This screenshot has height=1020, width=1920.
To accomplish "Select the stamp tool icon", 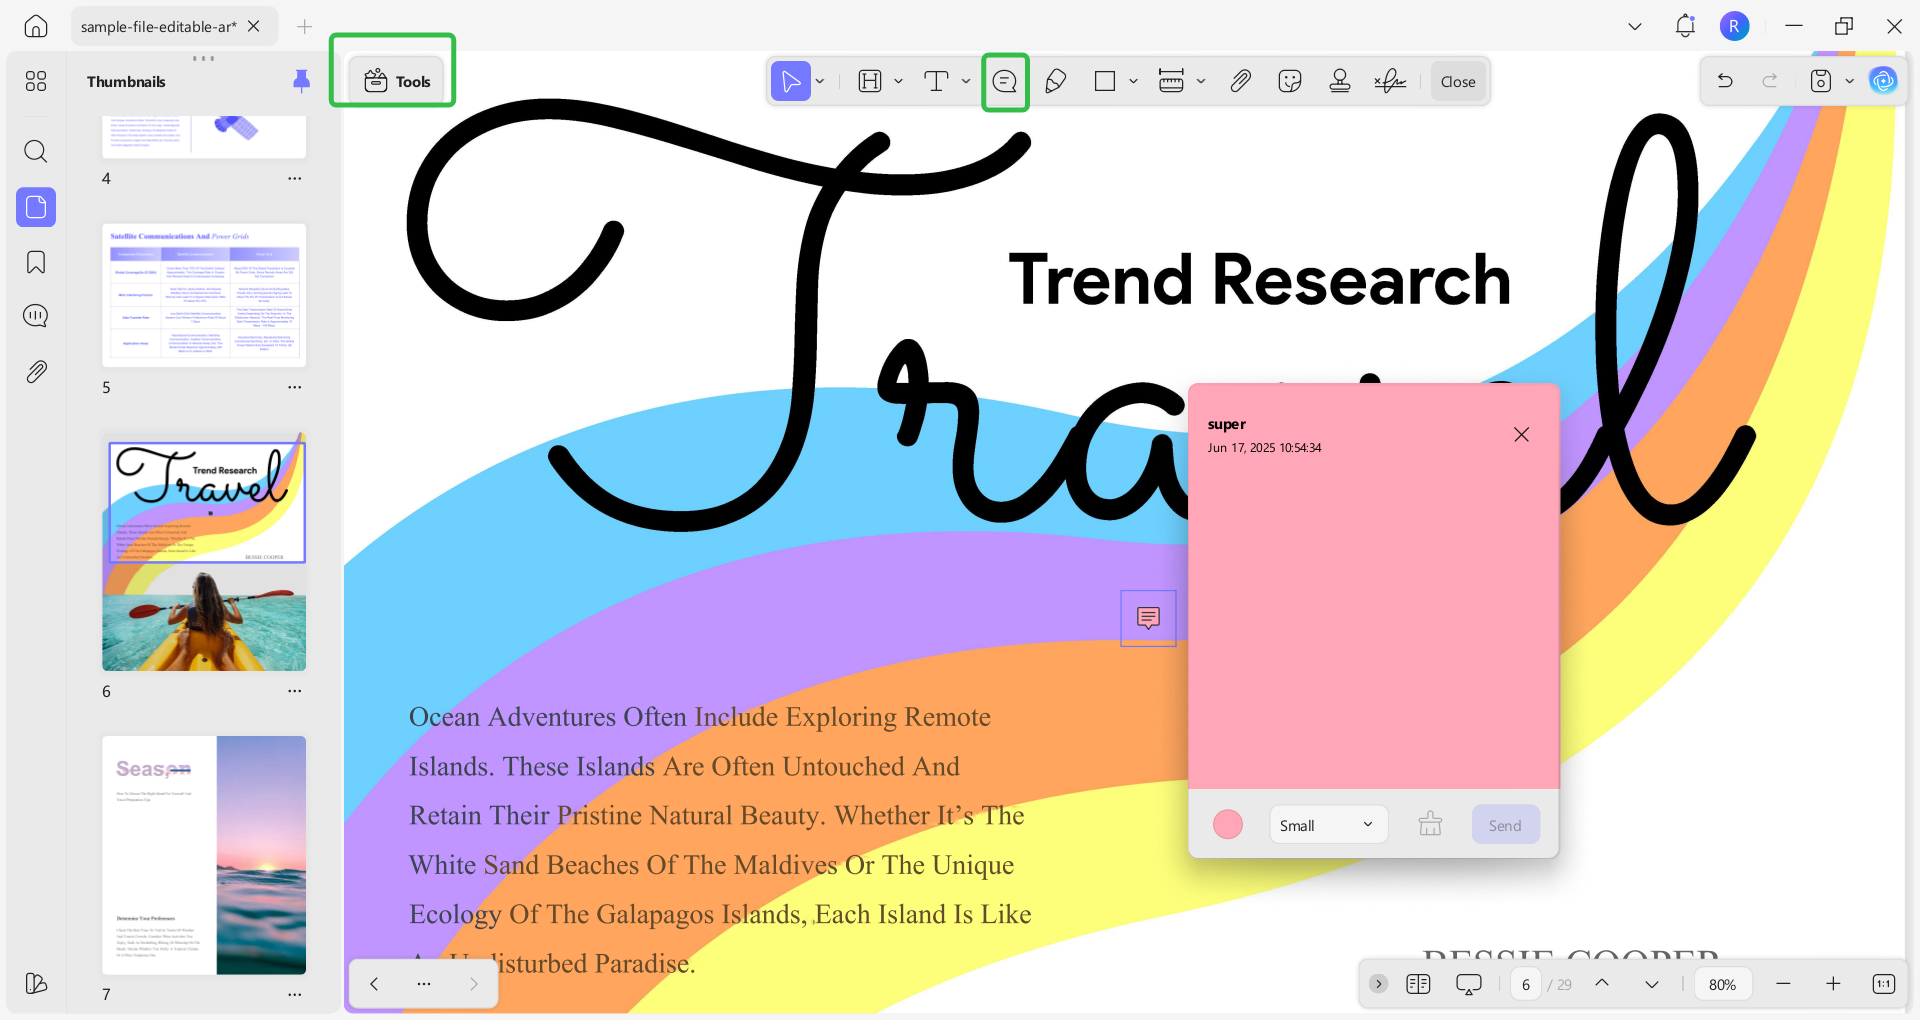I will pos(1340,82).
